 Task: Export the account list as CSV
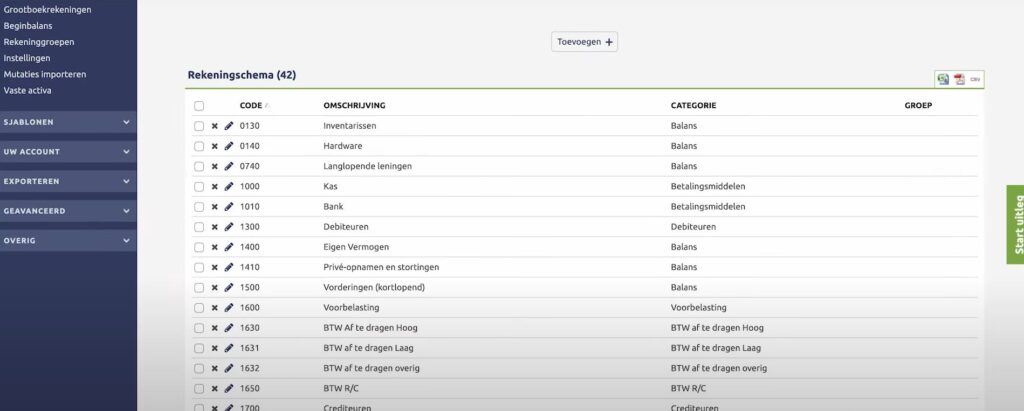(x=975, y=79)
